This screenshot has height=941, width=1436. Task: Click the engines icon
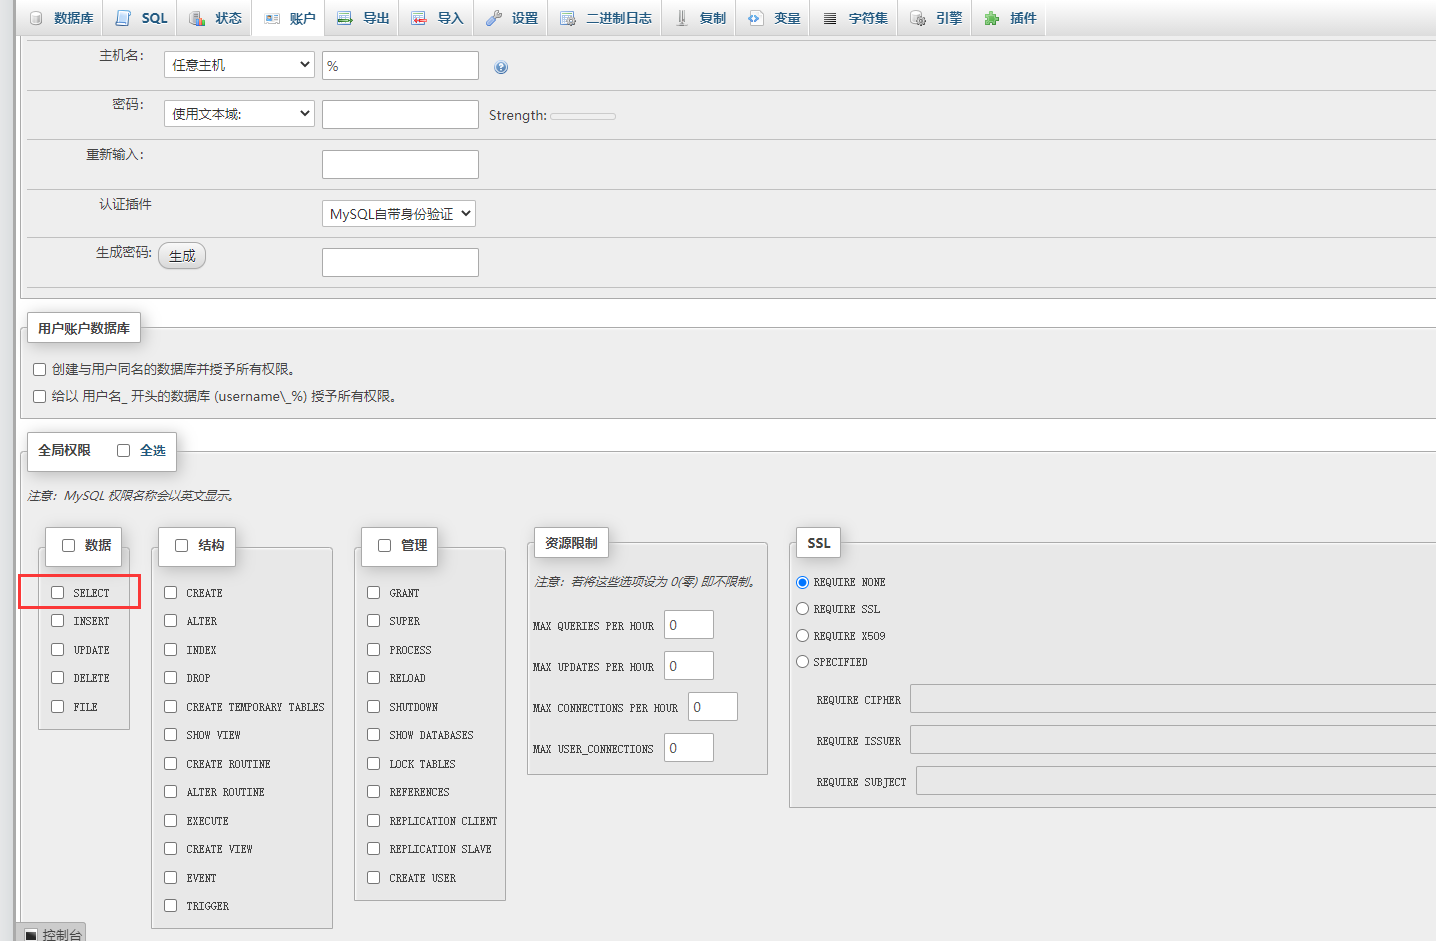pyautogui.click(x=918, y=18)
